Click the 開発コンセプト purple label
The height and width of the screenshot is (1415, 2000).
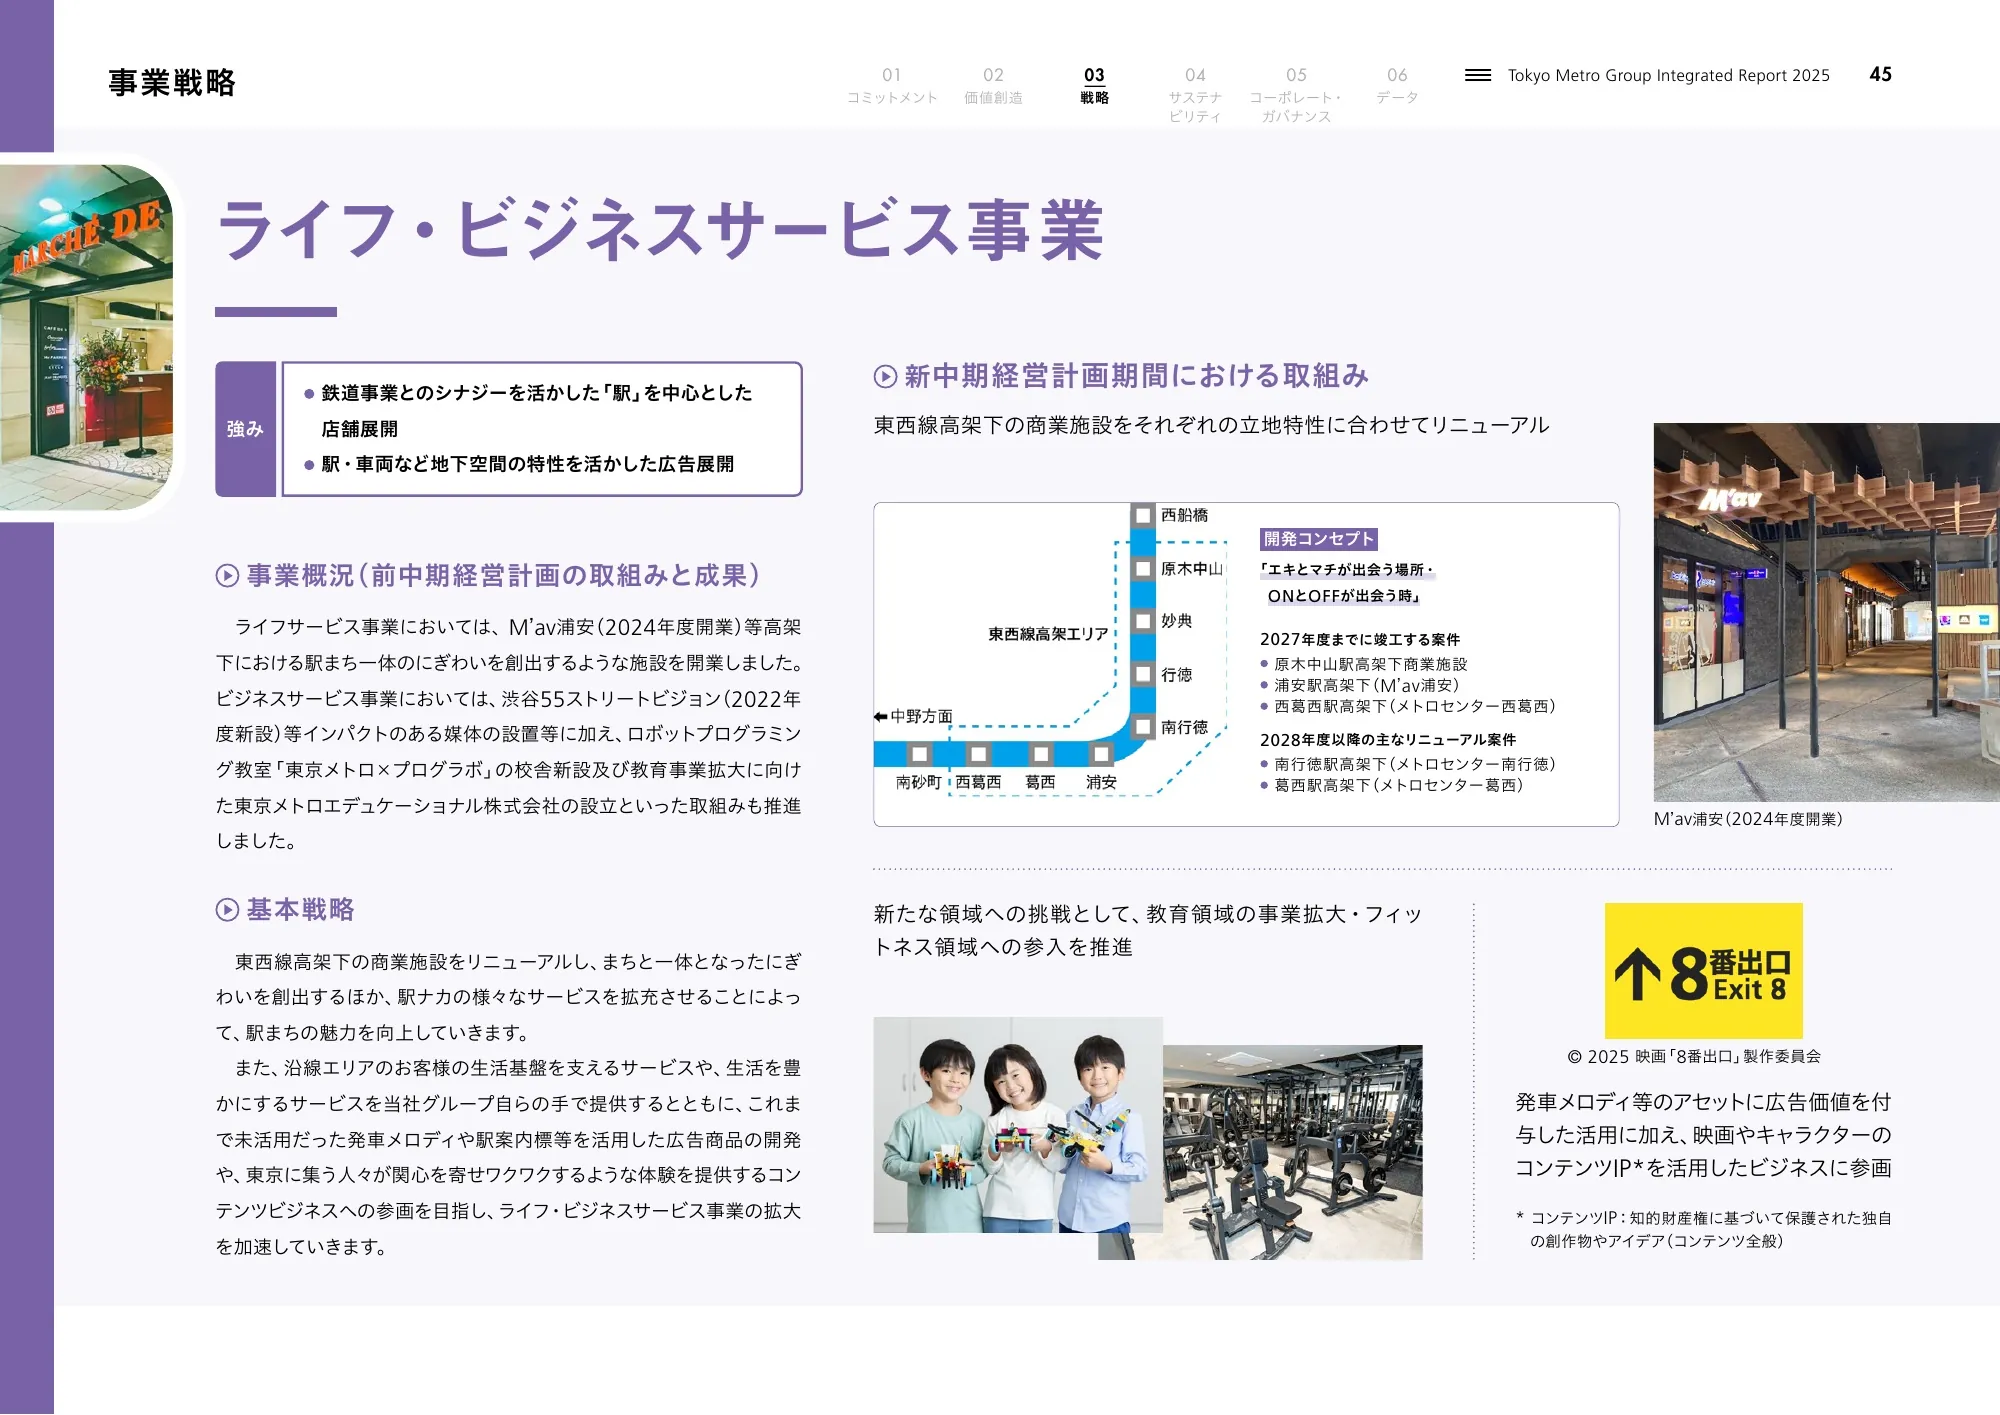click(x=1318, y=539)
